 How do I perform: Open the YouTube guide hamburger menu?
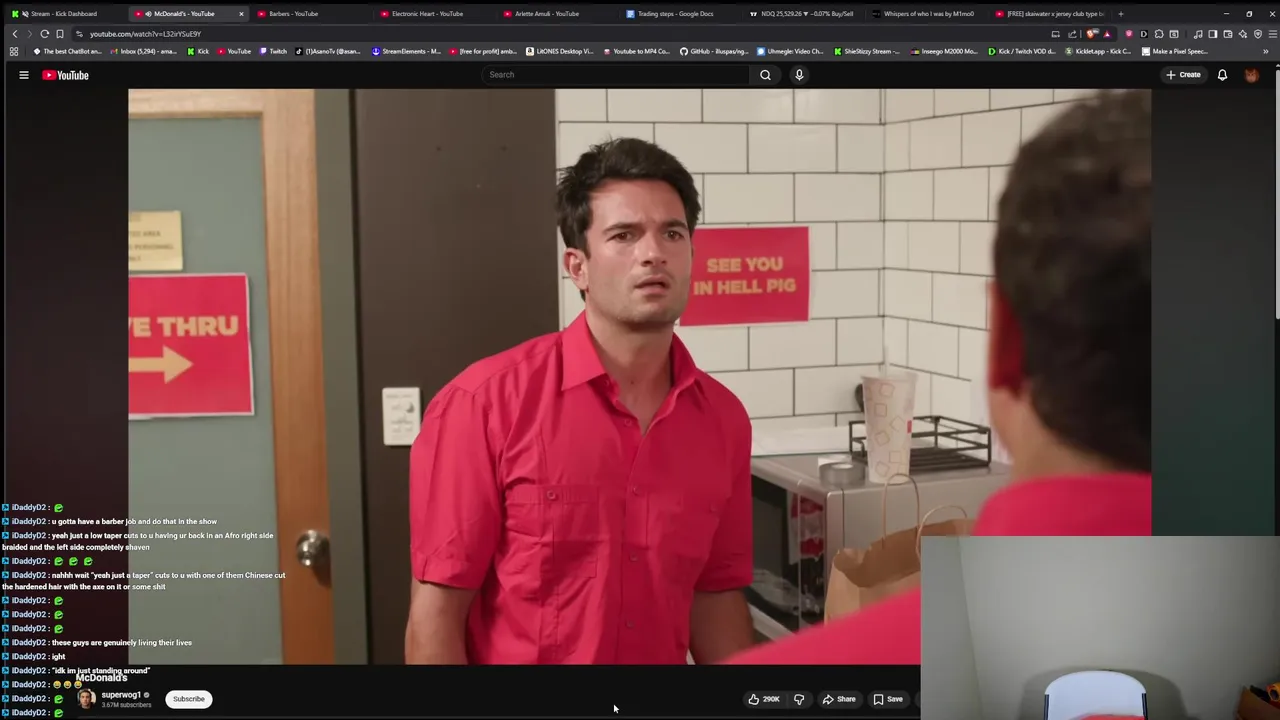pos(23,75)
